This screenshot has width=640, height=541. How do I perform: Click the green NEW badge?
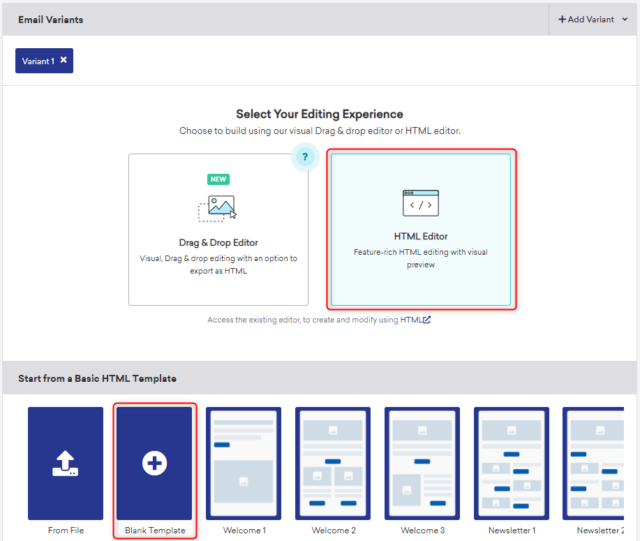(x=218, y=179)
